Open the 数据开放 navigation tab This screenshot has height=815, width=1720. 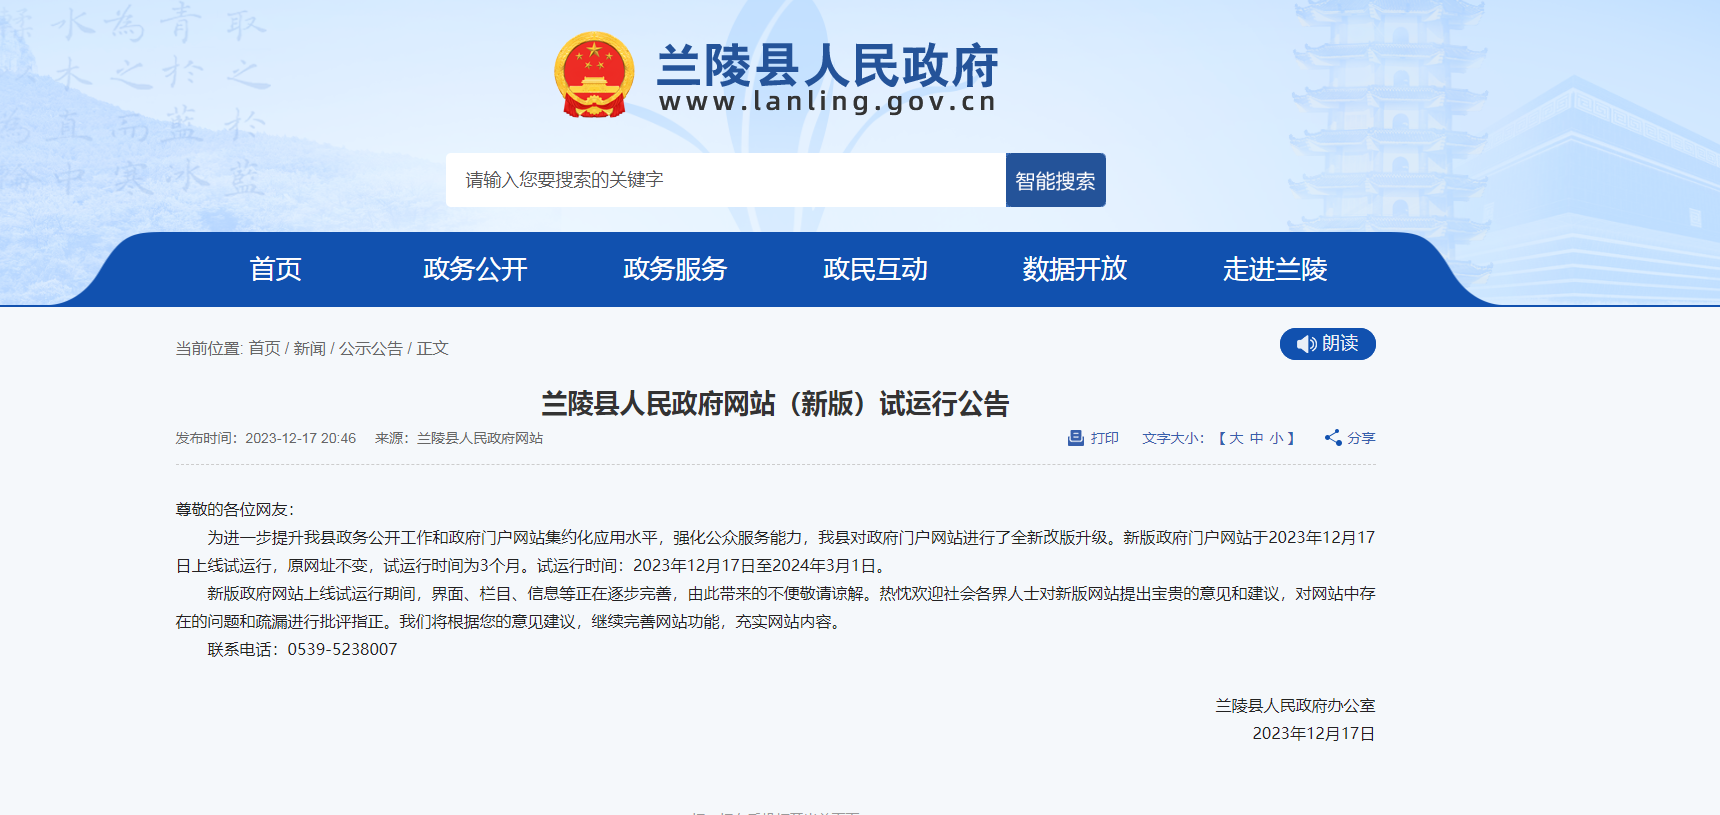coord(1075,269)
